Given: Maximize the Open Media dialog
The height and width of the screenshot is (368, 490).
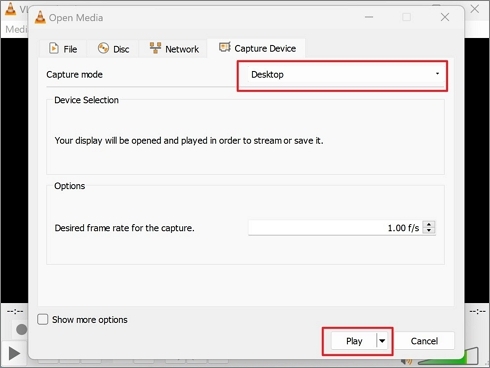Looking at the screenshot, I should [406, 17].
